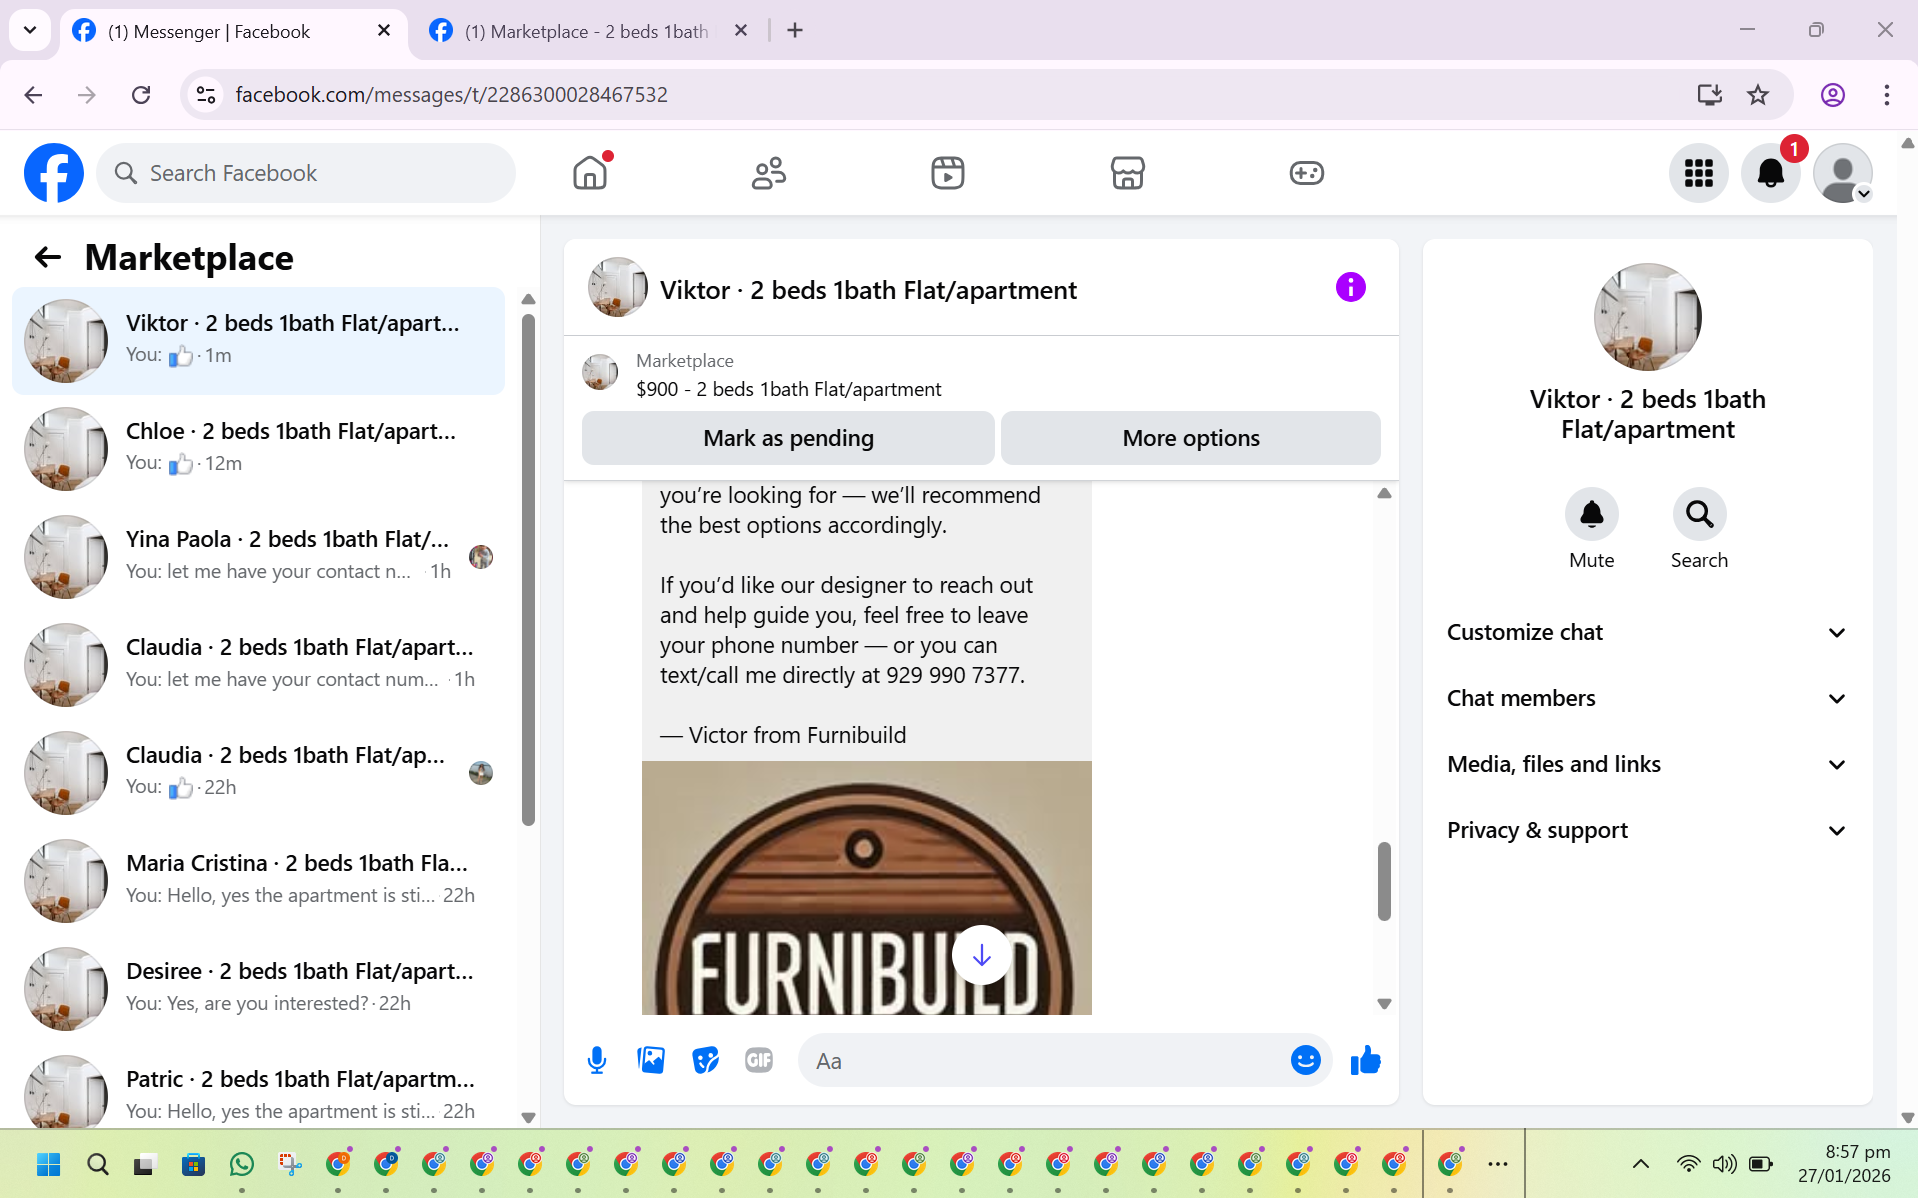Send a thumbs-up like
The height and width of the screenshot is (1198, 1918).
(x=1365, y=1060)
